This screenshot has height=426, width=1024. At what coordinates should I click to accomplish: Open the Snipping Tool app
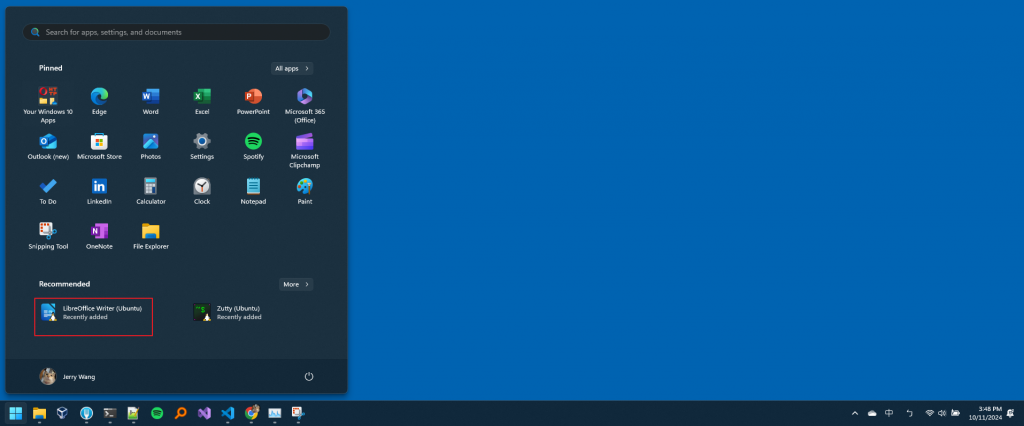tap(48, 236)
